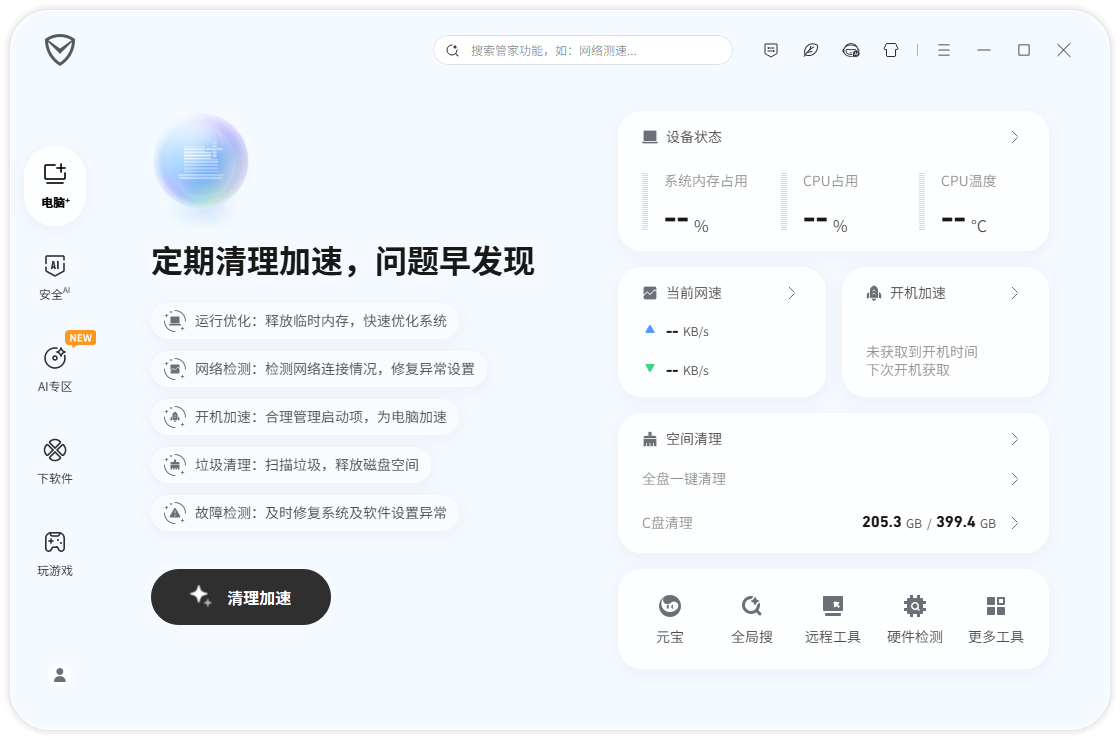Open the feedback message icon in title bar

(771, 50)
